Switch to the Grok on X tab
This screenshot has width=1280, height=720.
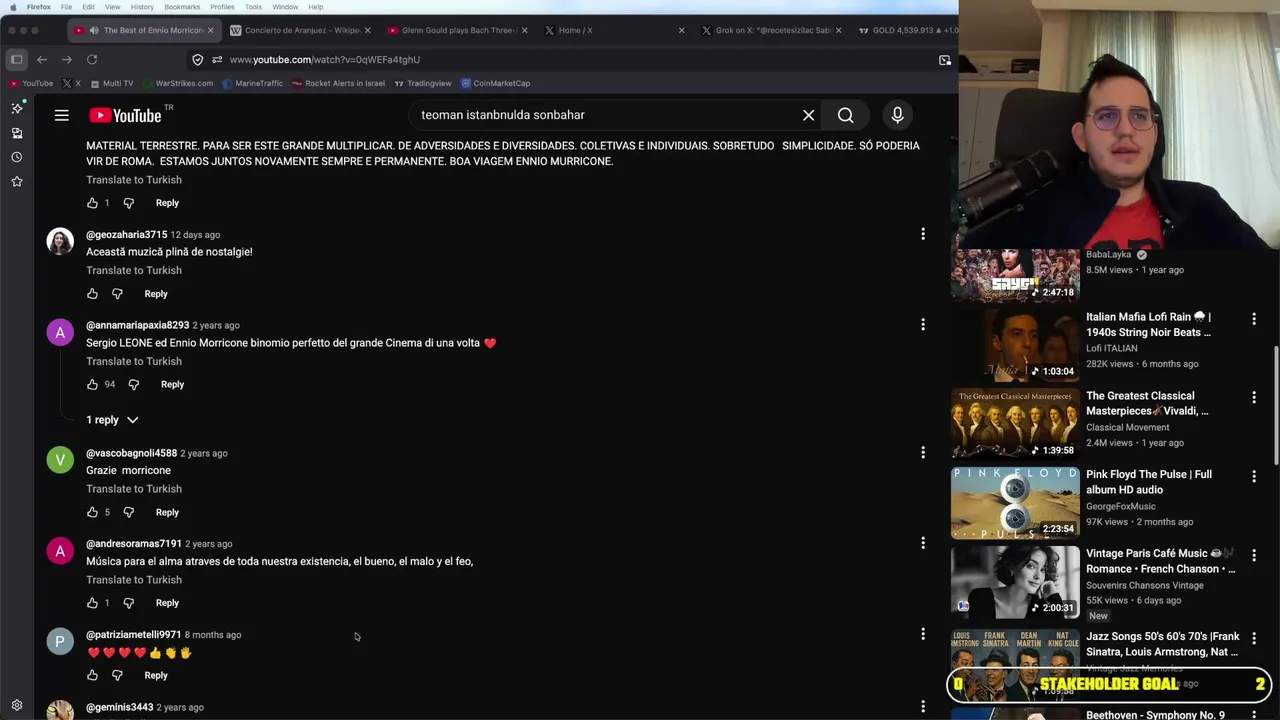coord(772,30)
